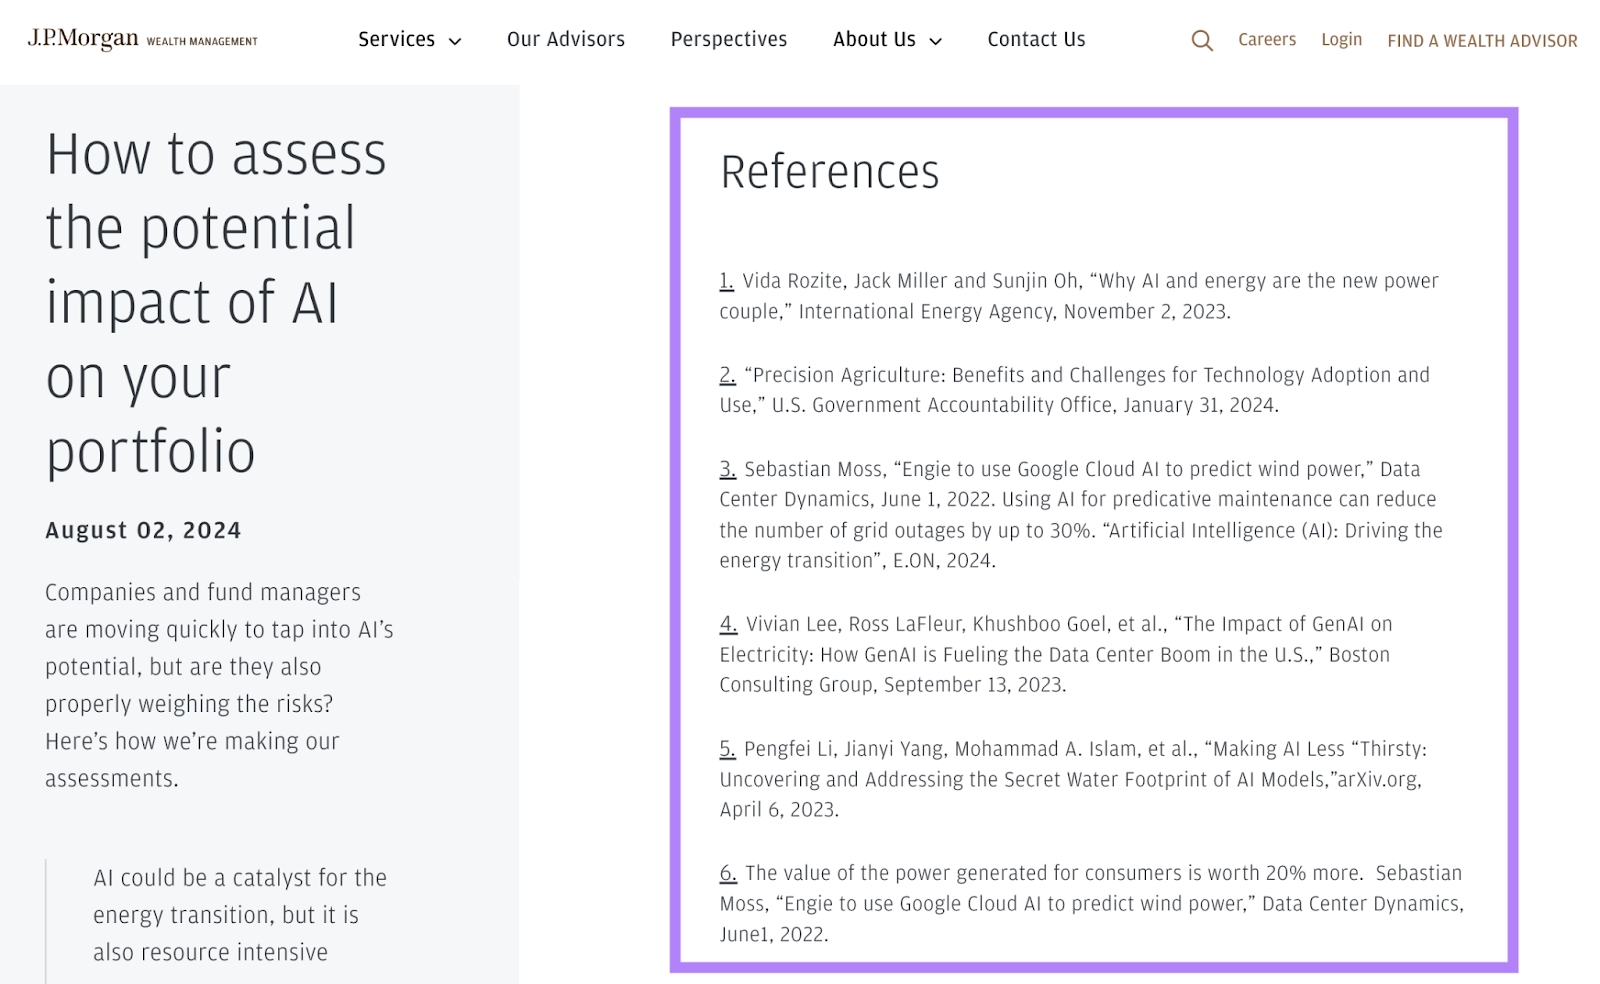Click reference 6 from Data Center Dynamics
The image size is (1600, 984).
(x=725, y=872)
